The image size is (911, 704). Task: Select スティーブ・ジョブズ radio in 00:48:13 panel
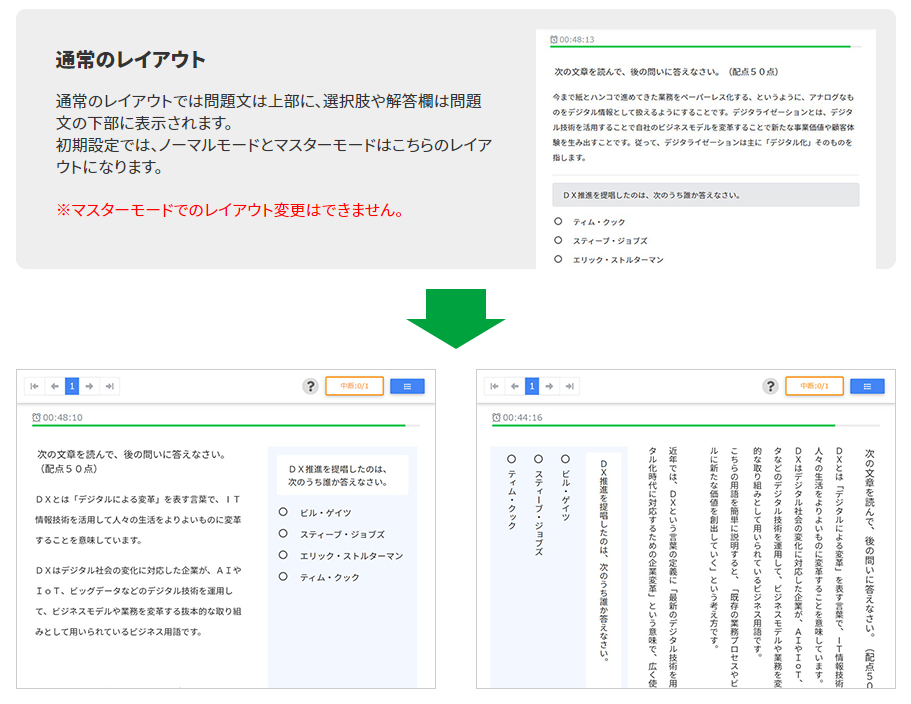tap(558, 240)
